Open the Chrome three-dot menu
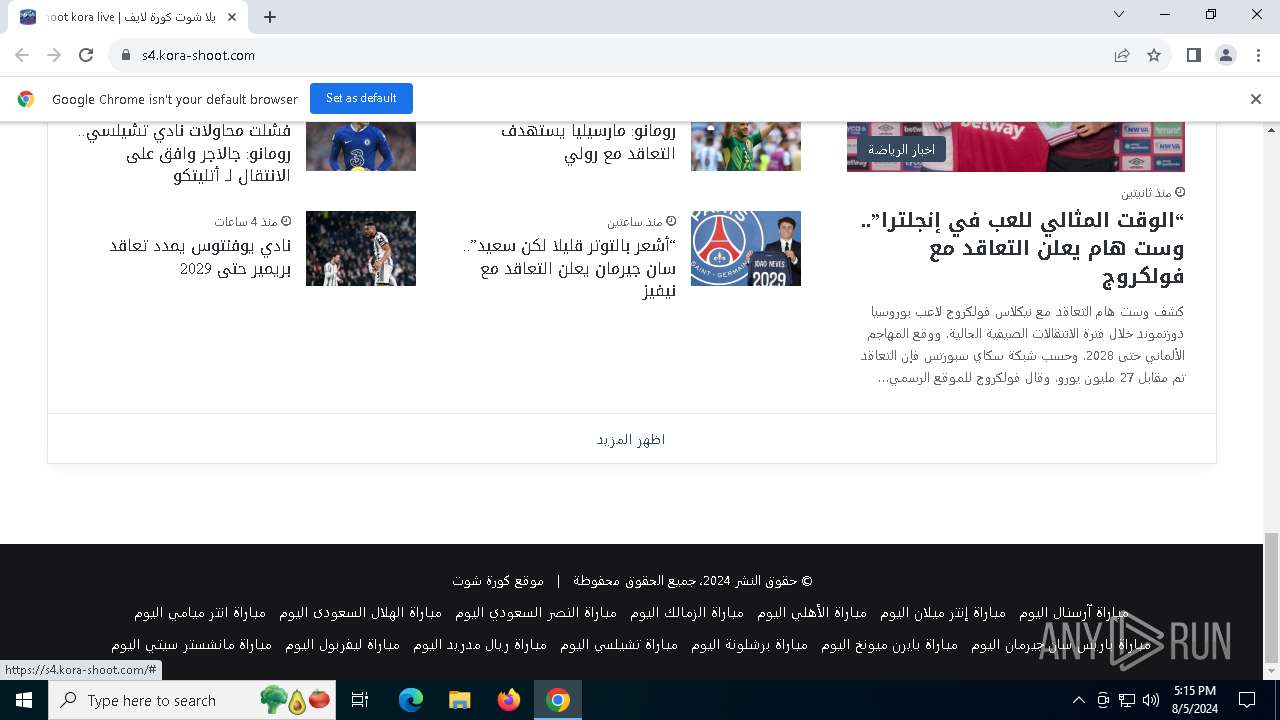This screenshot has width=1280, height=720. coord(1258,56)
